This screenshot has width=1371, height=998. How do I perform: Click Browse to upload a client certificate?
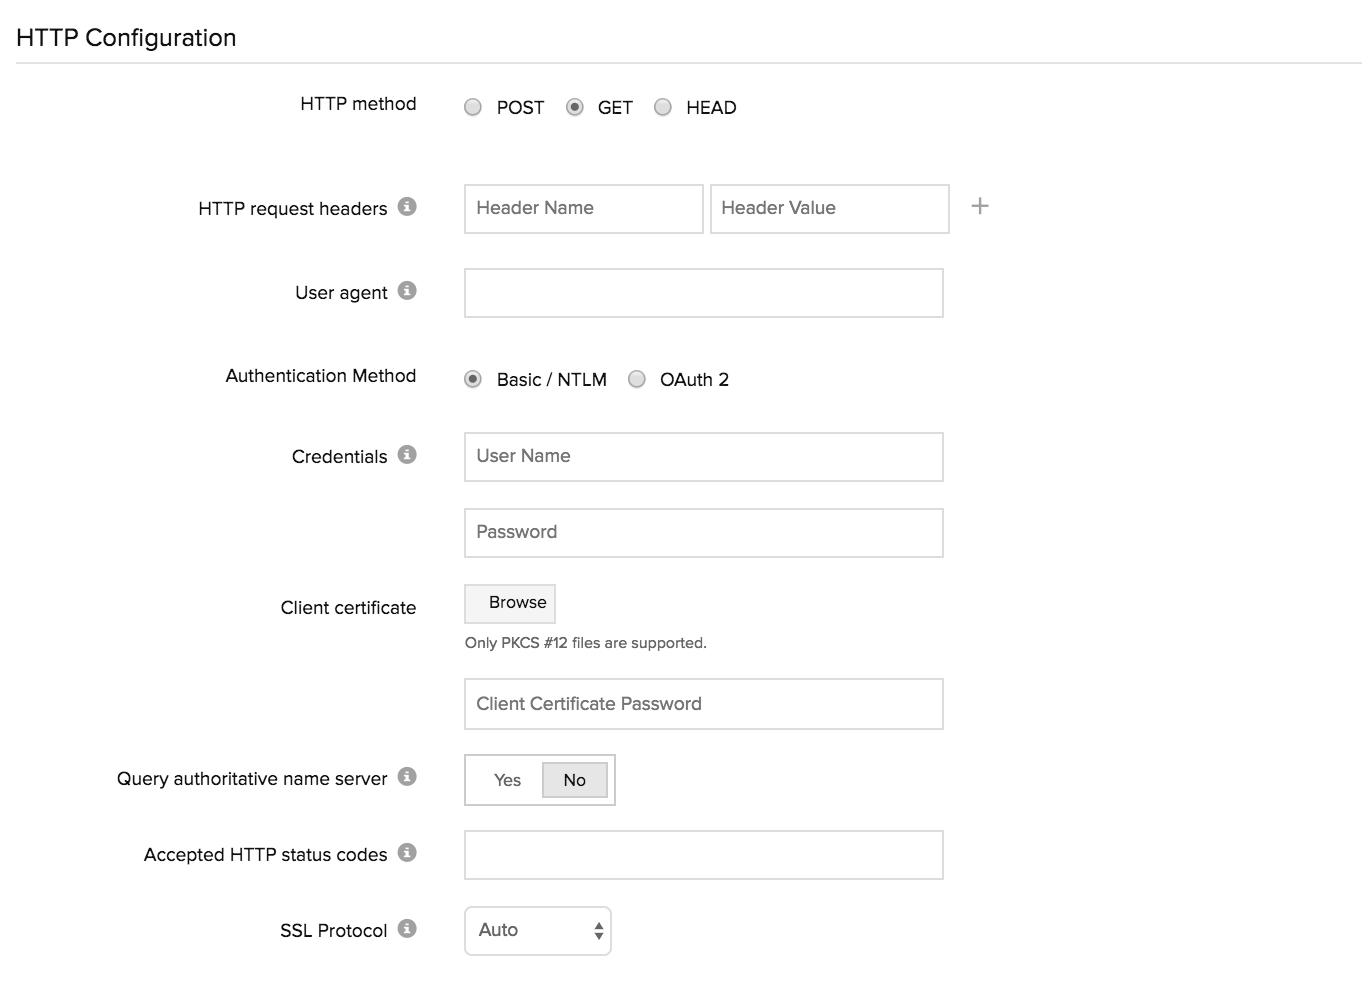point(509,603)
